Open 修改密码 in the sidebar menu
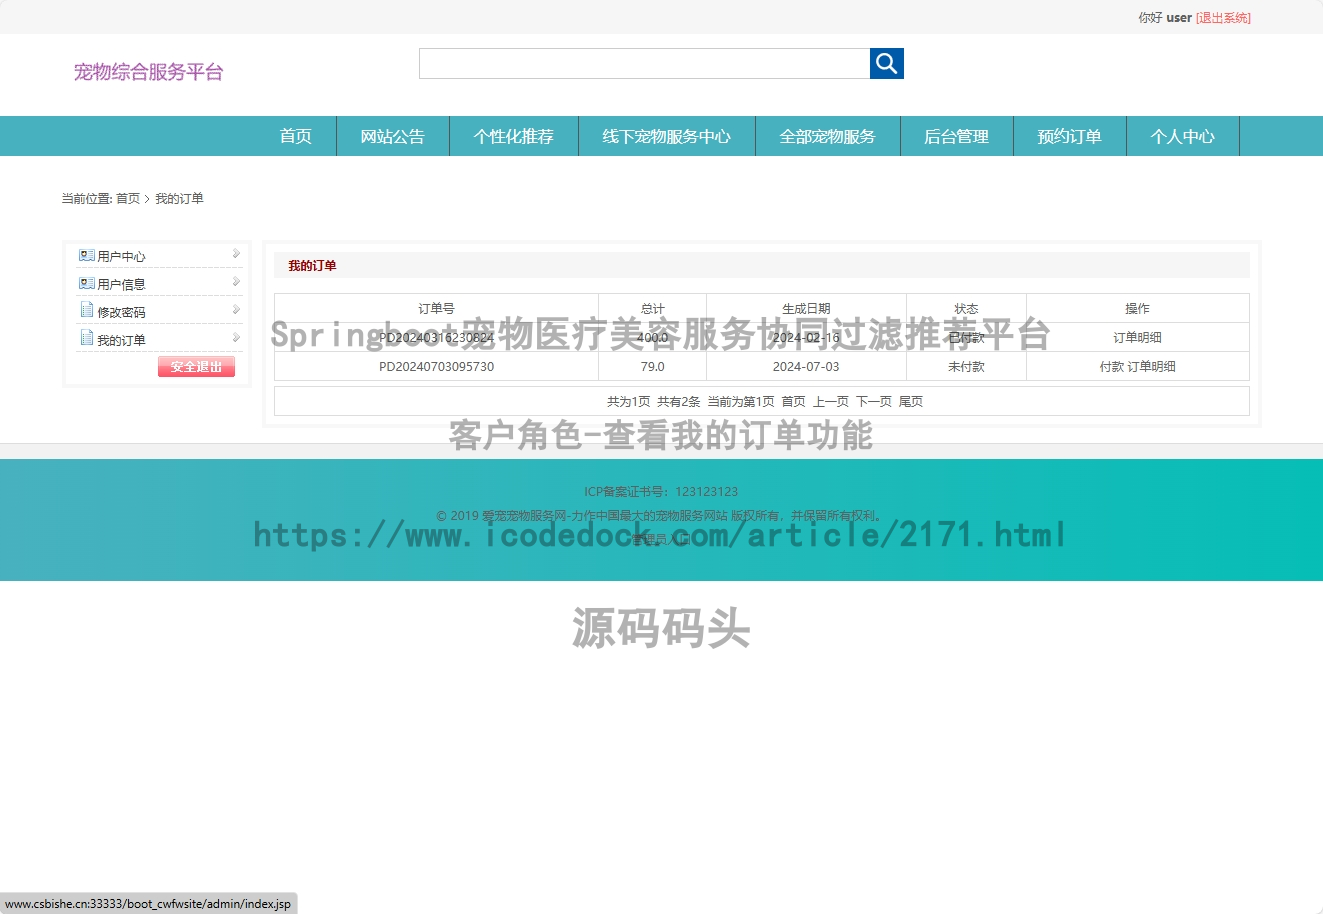Image resolution: width=1323 pixels, height=914 pixels. tap(121, 313)
